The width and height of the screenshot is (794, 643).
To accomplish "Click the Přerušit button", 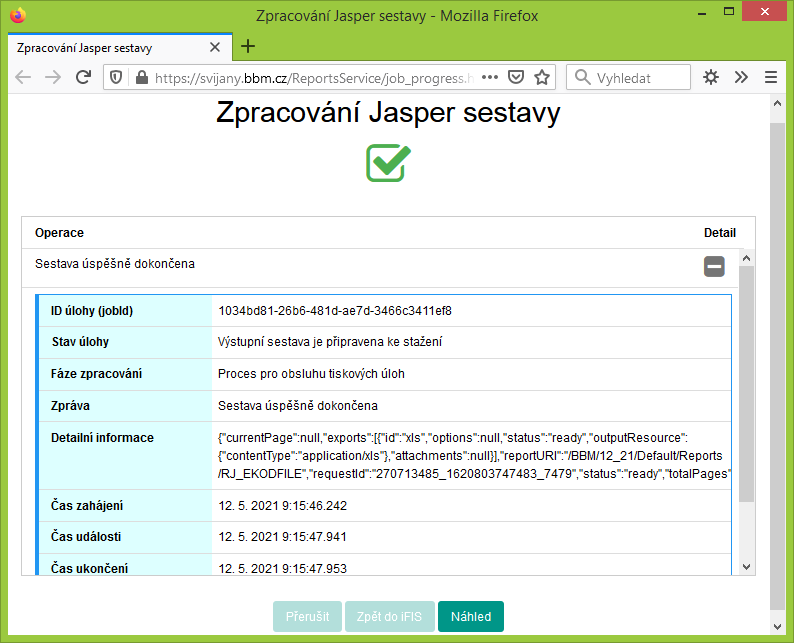I will pyautogui.click(x=307, y=616).
